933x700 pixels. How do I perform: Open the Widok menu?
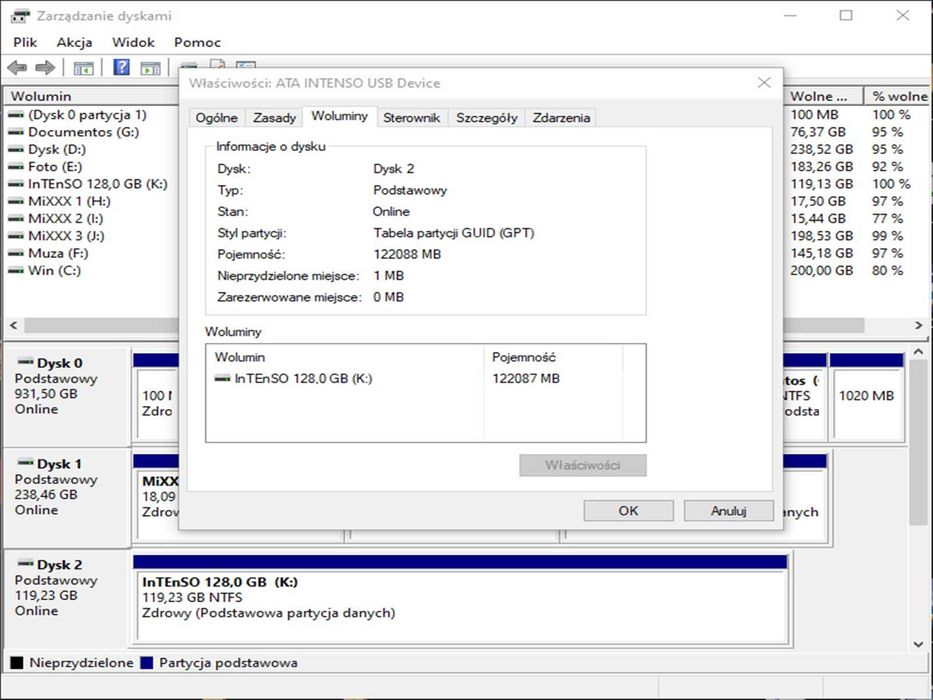[x=133, y=42]
